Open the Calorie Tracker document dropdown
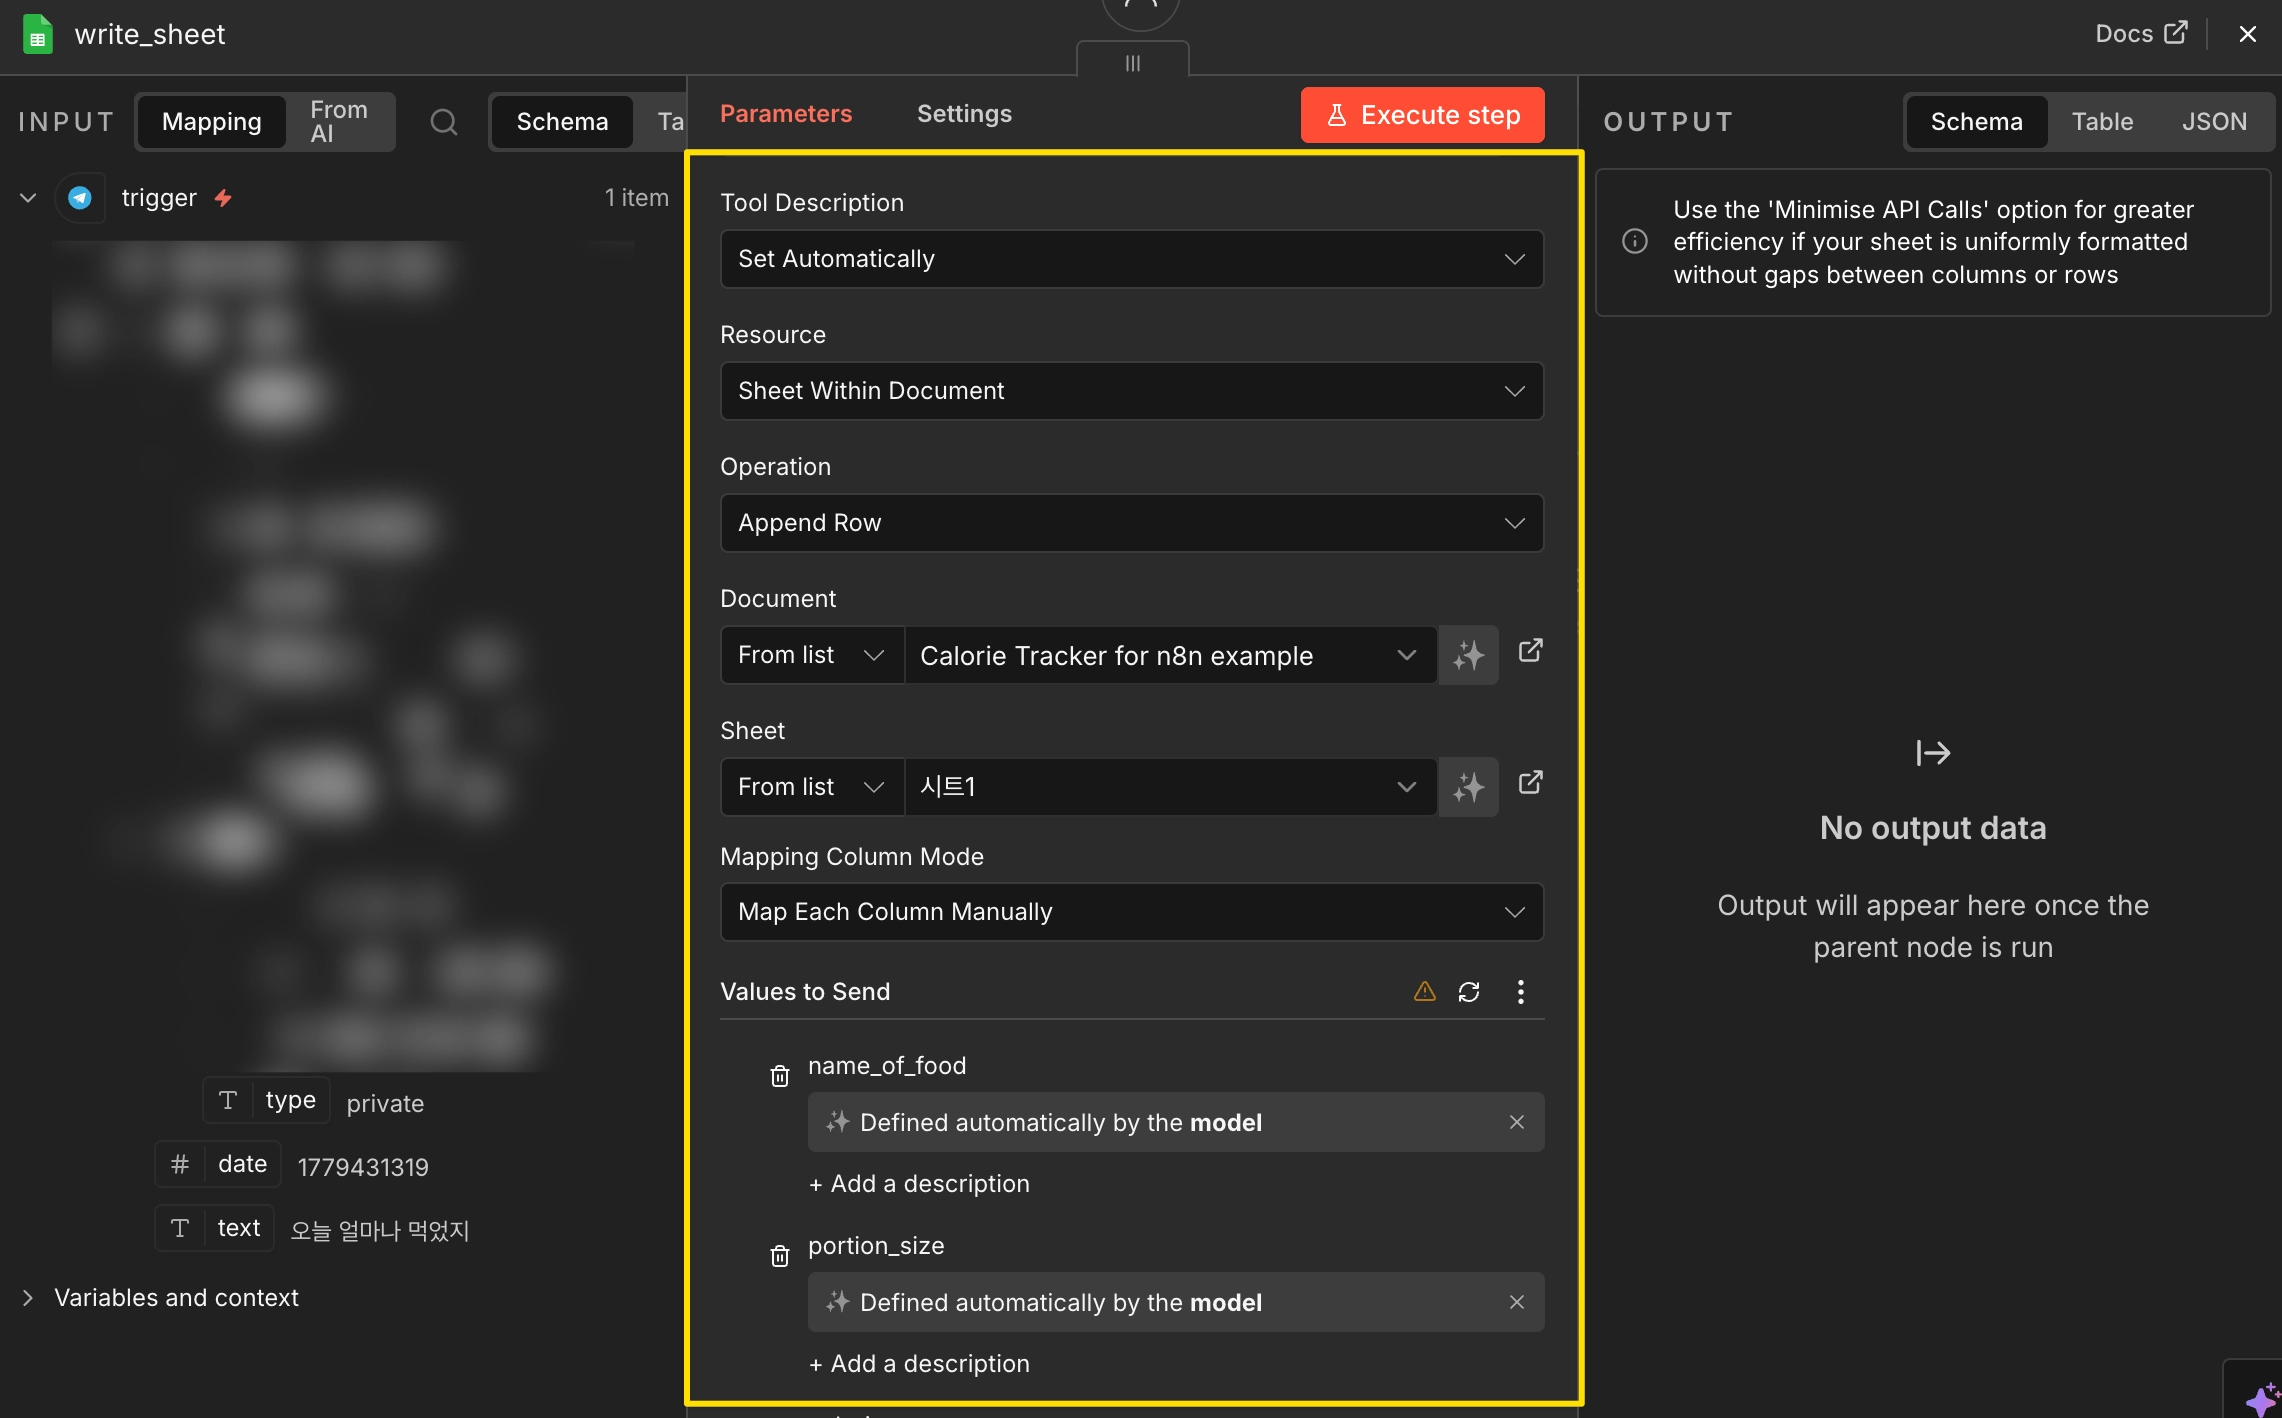The image size is (2282, 1418). pos(1170,655)
